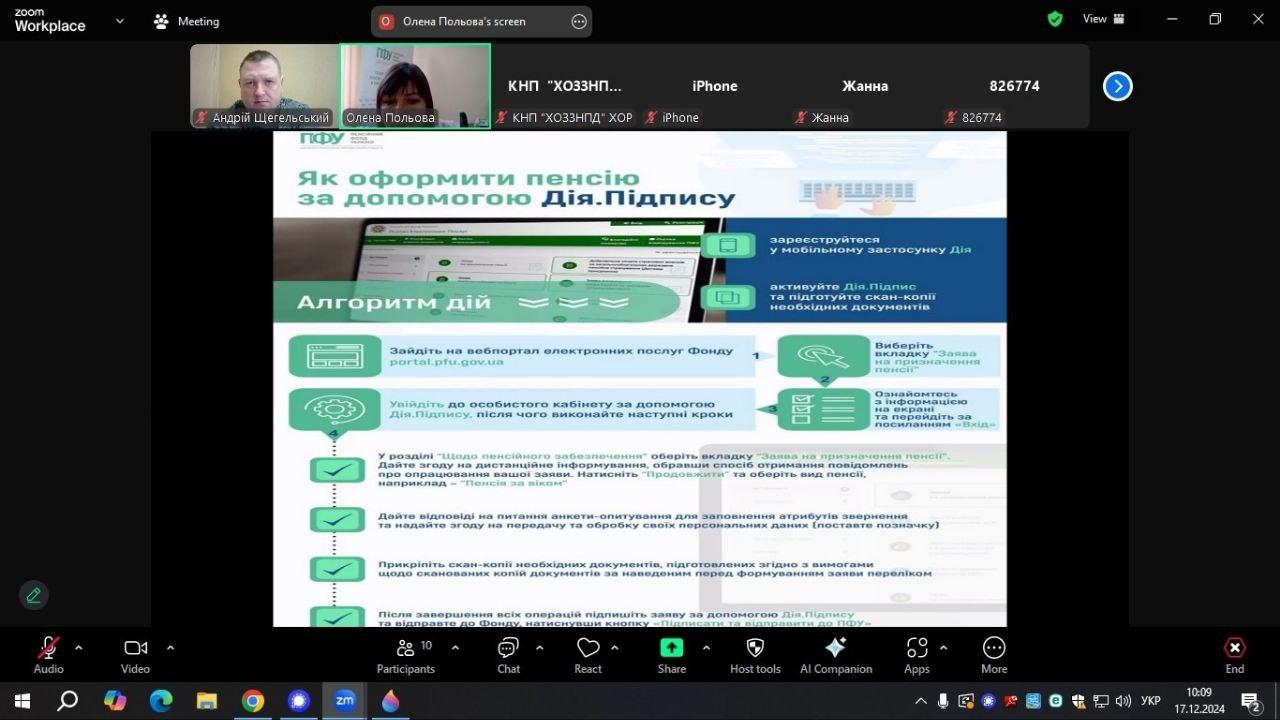Select Андрій Щегельський video thumbnail
Image resolution: width=1280 pixels, height=720 pixels.
(x=265, y=86)
